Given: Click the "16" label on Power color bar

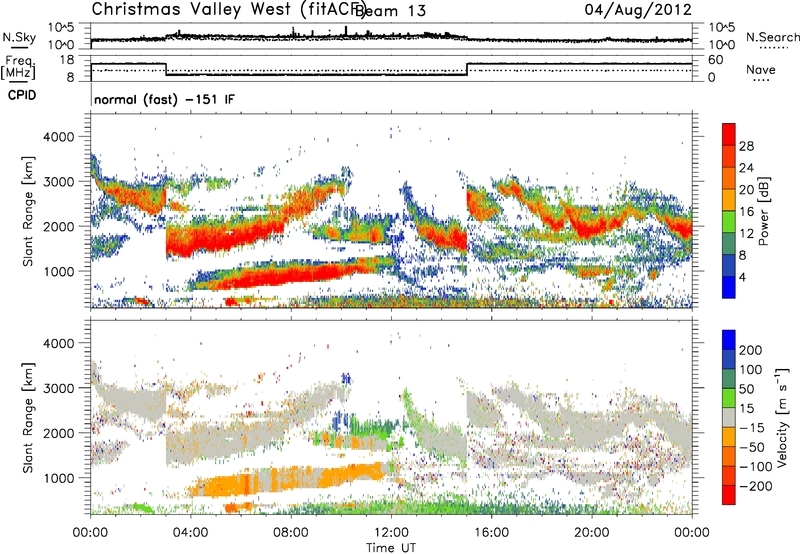Looking at the screenshot, I should [746, 212].
